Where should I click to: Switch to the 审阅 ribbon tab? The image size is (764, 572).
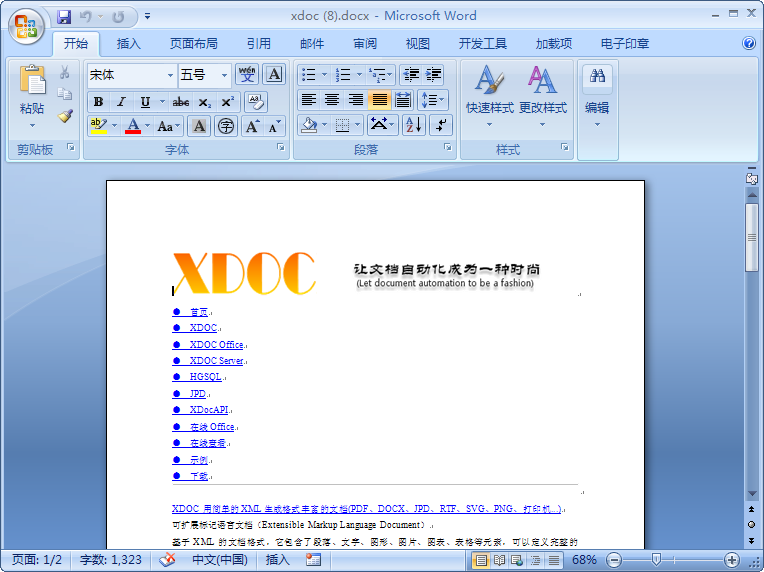[364, 44]
